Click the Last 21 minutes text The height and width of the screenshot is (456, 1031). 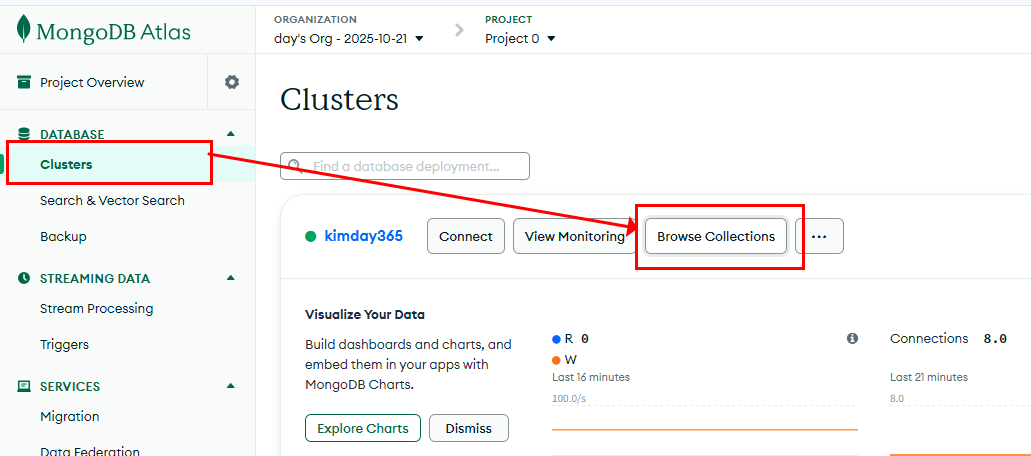tap(929, 377)
